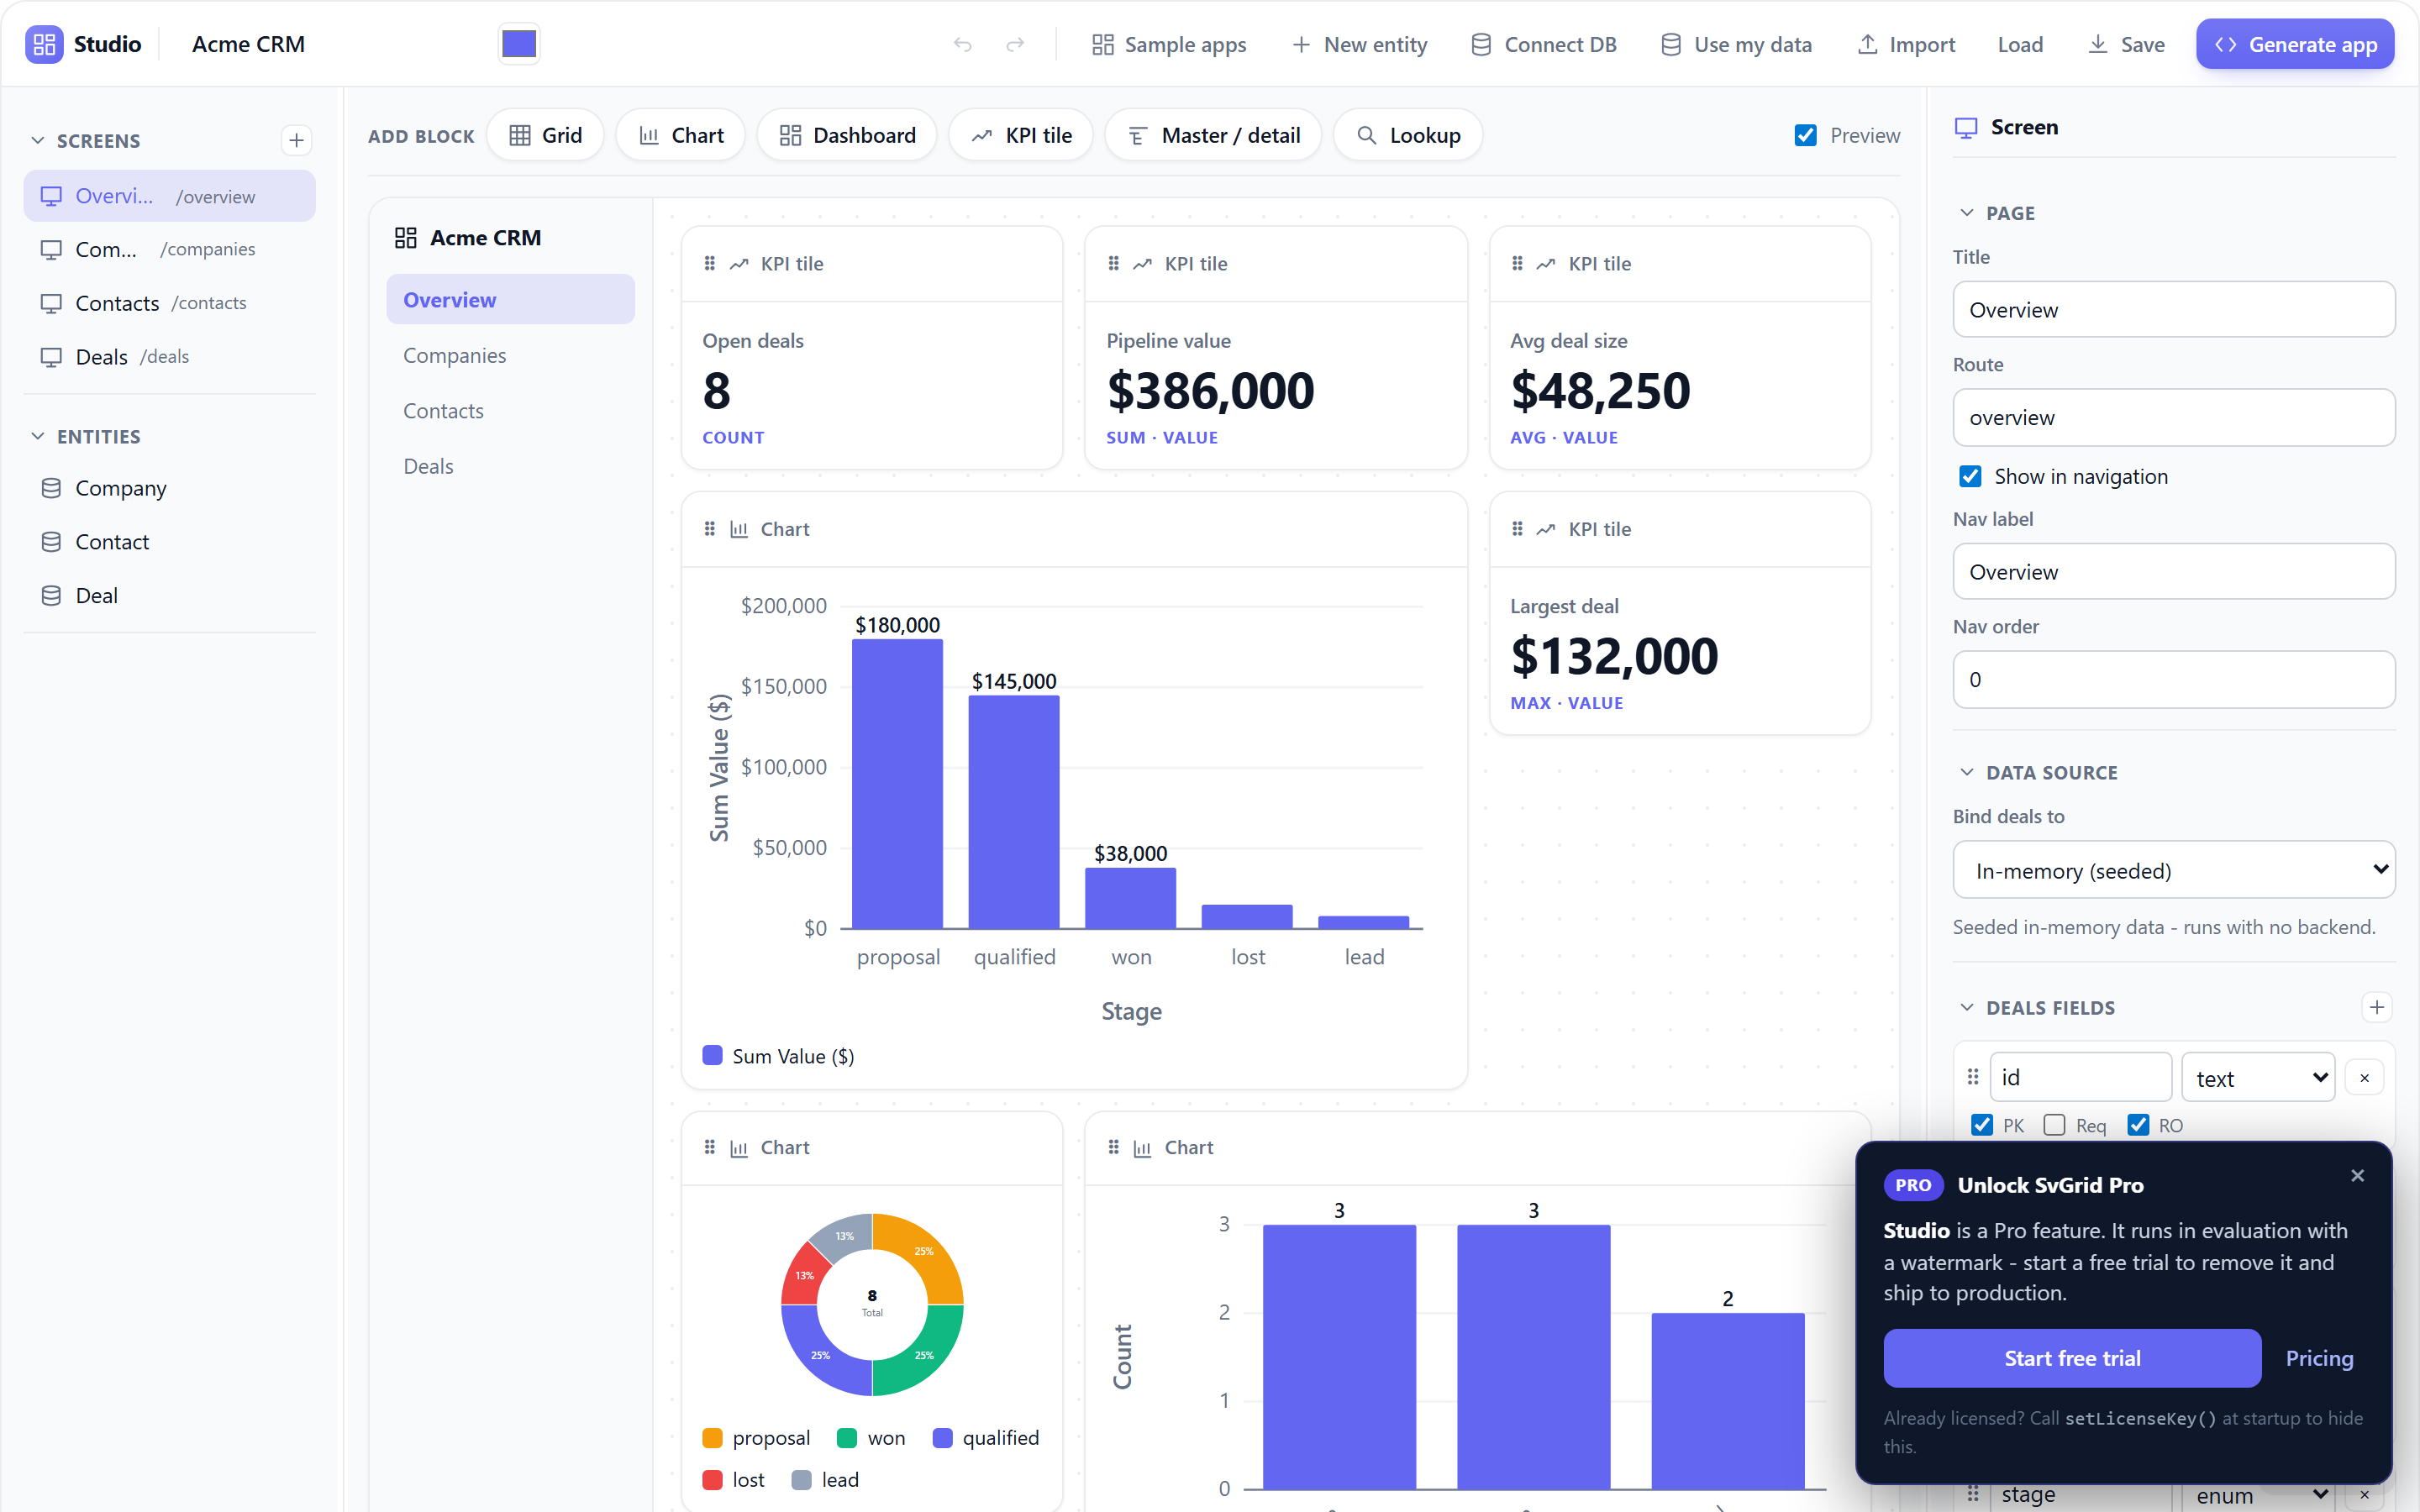Collapse the PAGE section
Screen dimensions: 2420x1512
tap(1967, 213)
